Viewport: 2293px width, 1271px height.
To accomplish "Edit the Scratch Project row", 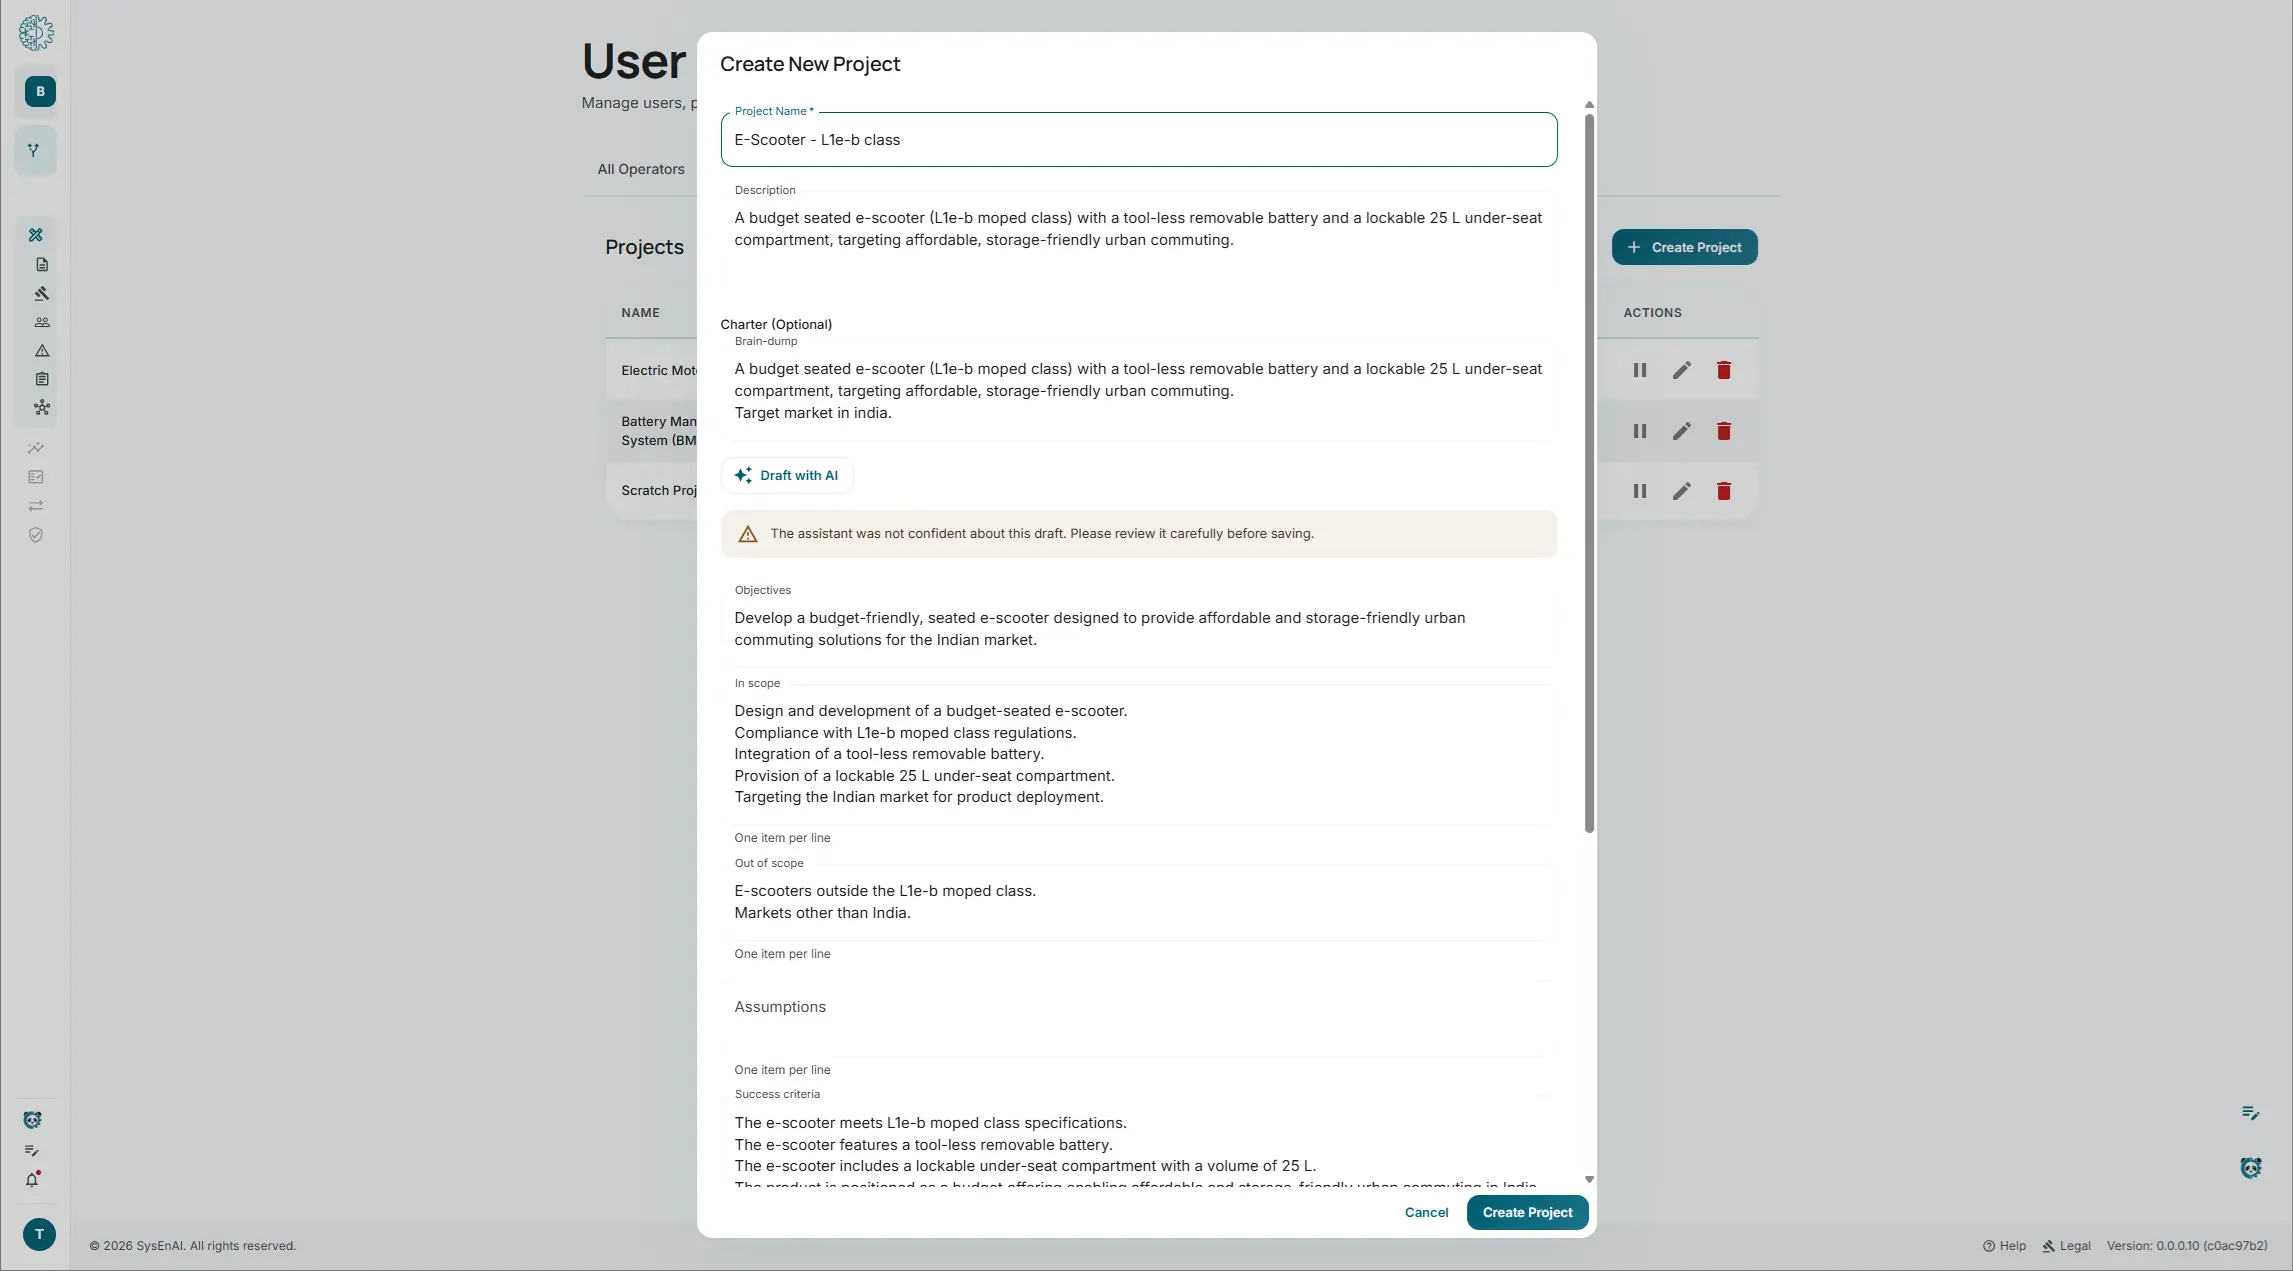I will pos(1682,491).
